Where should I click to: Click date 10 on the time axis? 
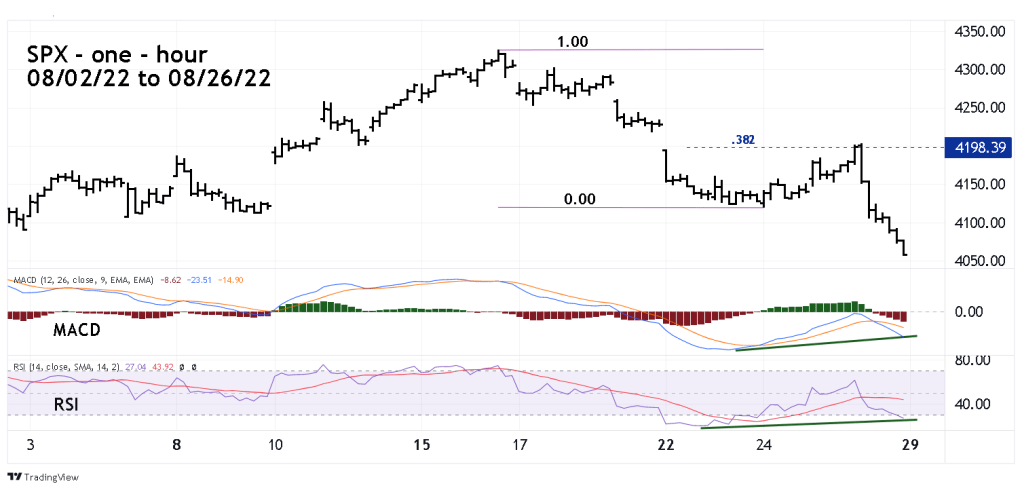[x=275, y=444]
